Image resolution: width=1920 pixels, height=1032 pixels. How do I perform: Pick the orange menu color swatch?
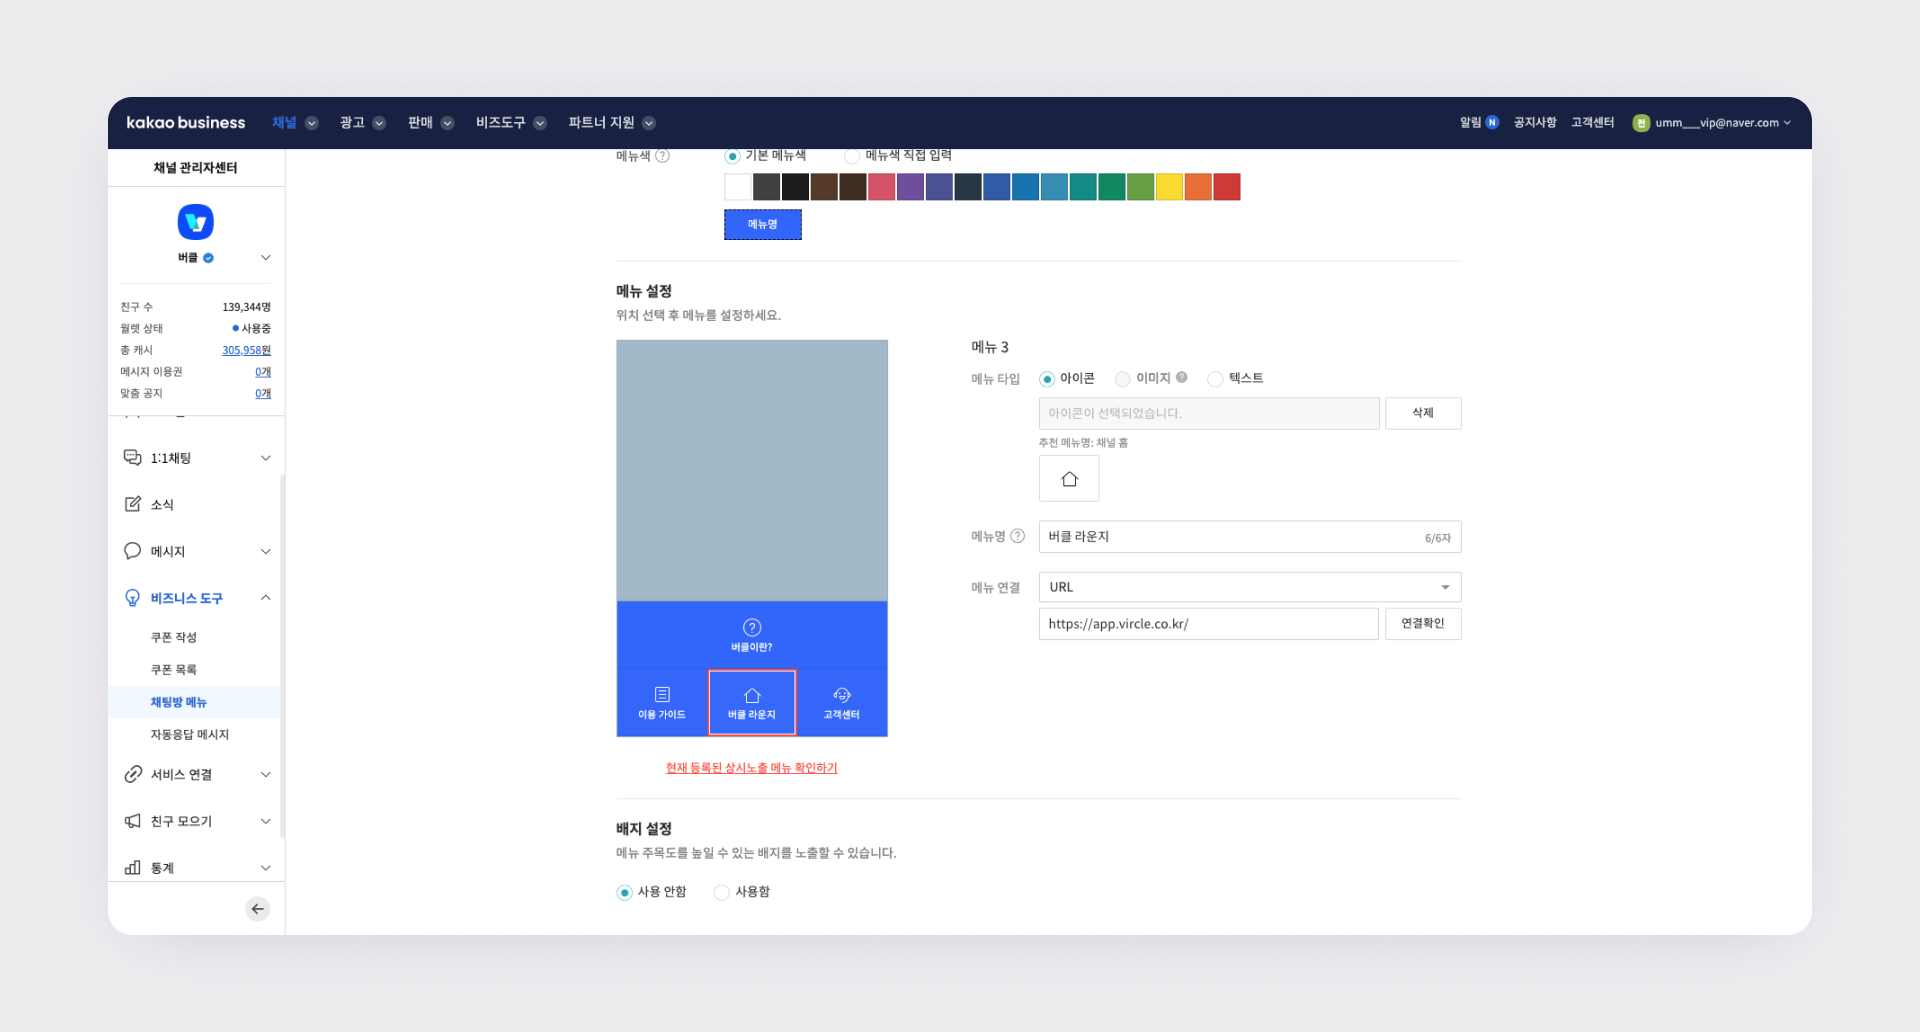click(1198, 187)
